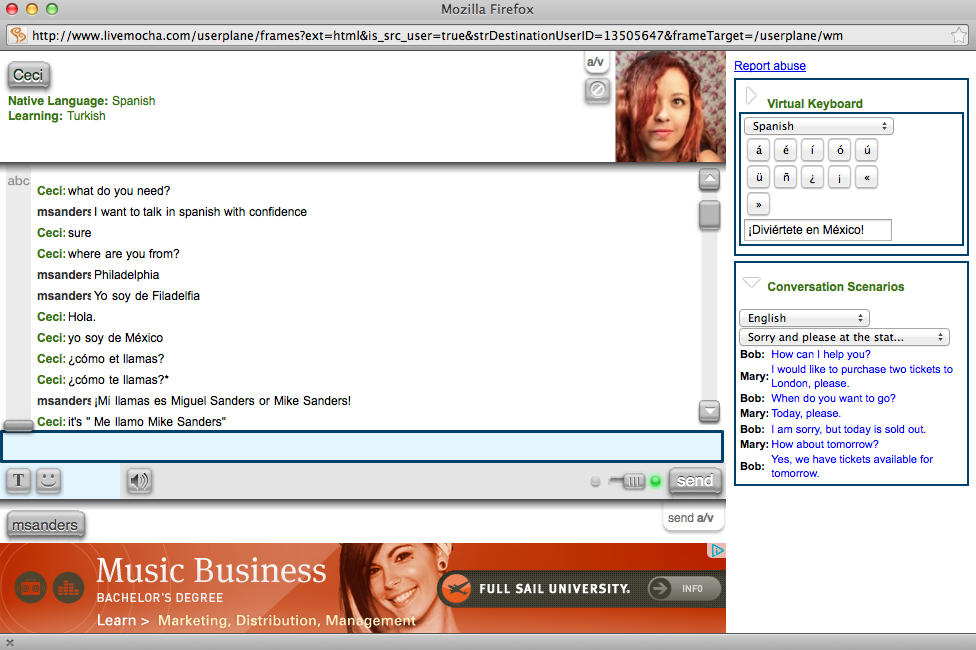Viewport: 976px width, 650px height.
Task: Collapse the Conversation Scenarios panel
Action: [x=752, y=284]
